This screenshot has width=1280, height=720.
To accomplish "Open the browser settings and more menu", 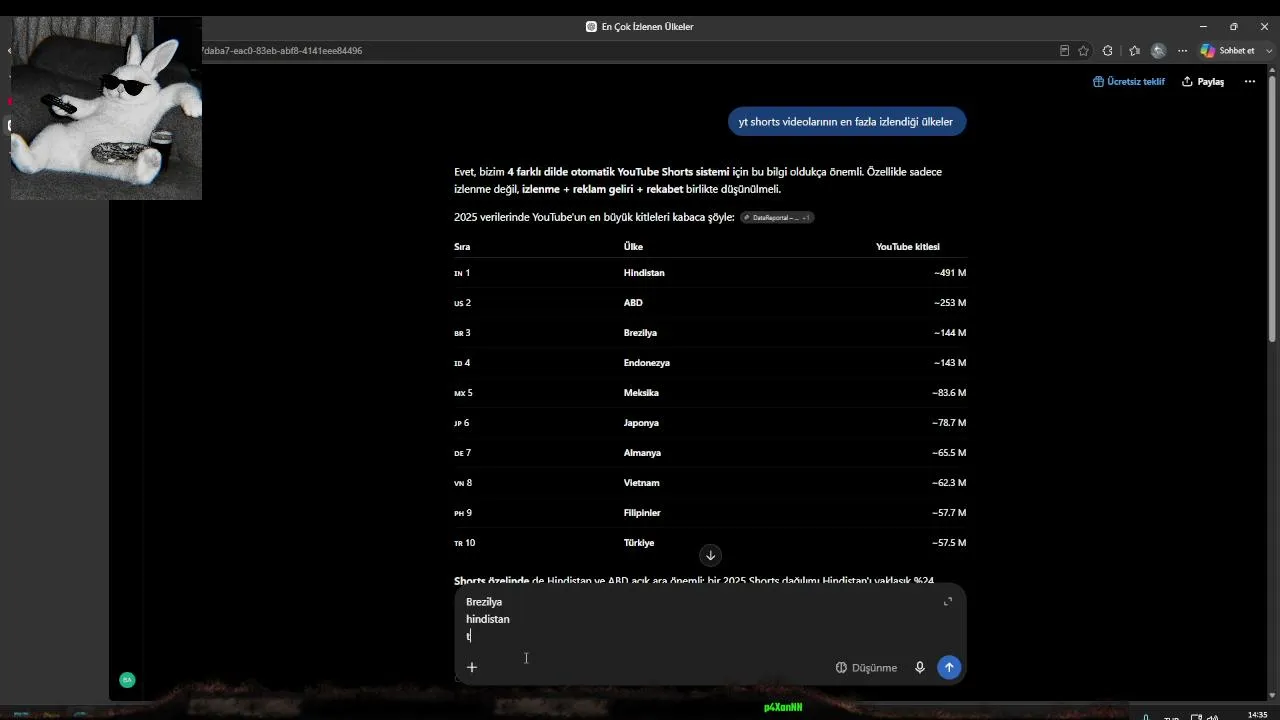I will pyautogui.click(x=1182, y=51).
